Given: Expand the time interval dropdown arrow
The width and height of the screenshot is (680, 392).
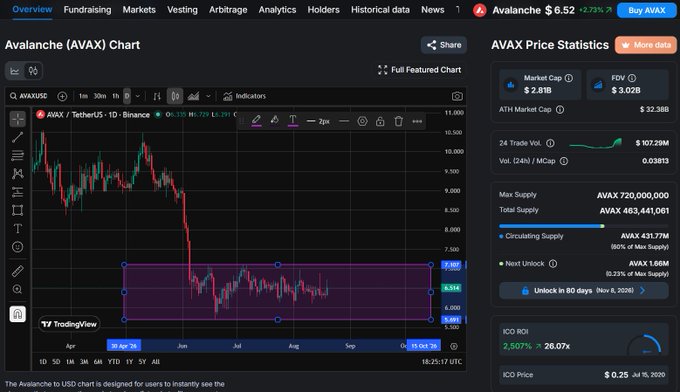Looking at the screenshot, I should (137, 96).
